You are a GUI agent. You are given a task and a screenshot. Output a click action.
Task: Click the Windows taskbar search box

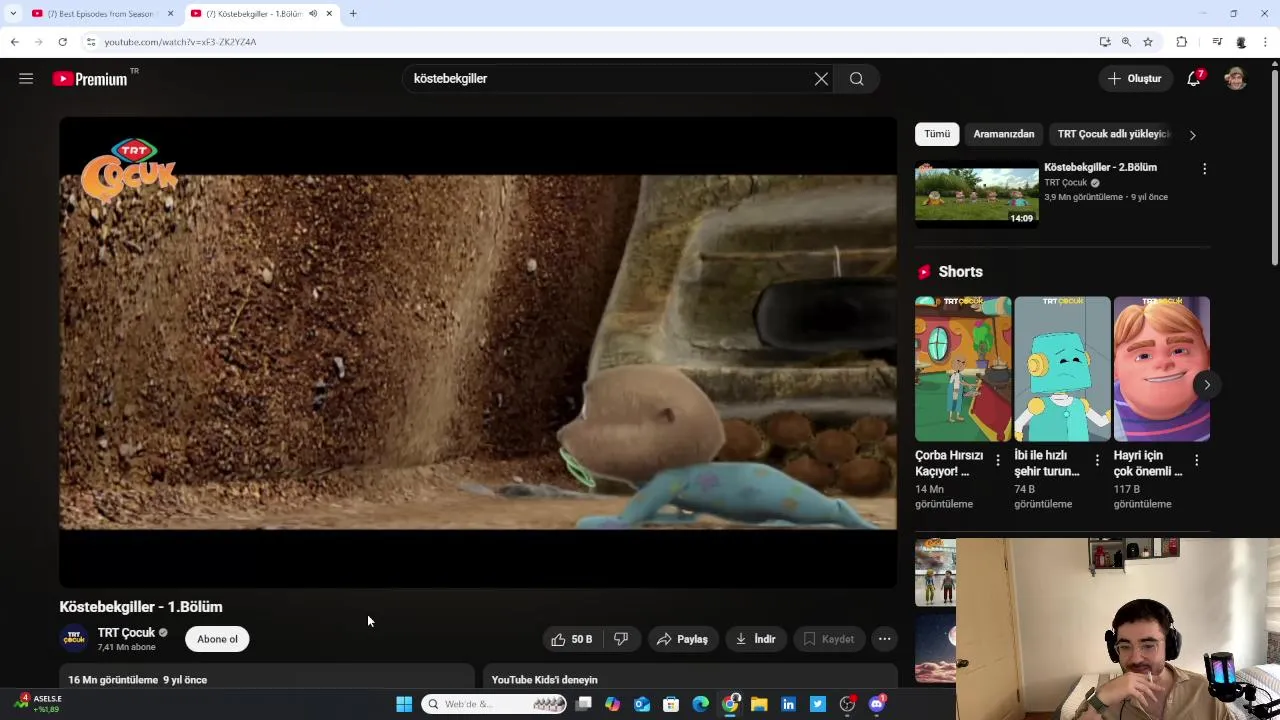click(494, 704)
